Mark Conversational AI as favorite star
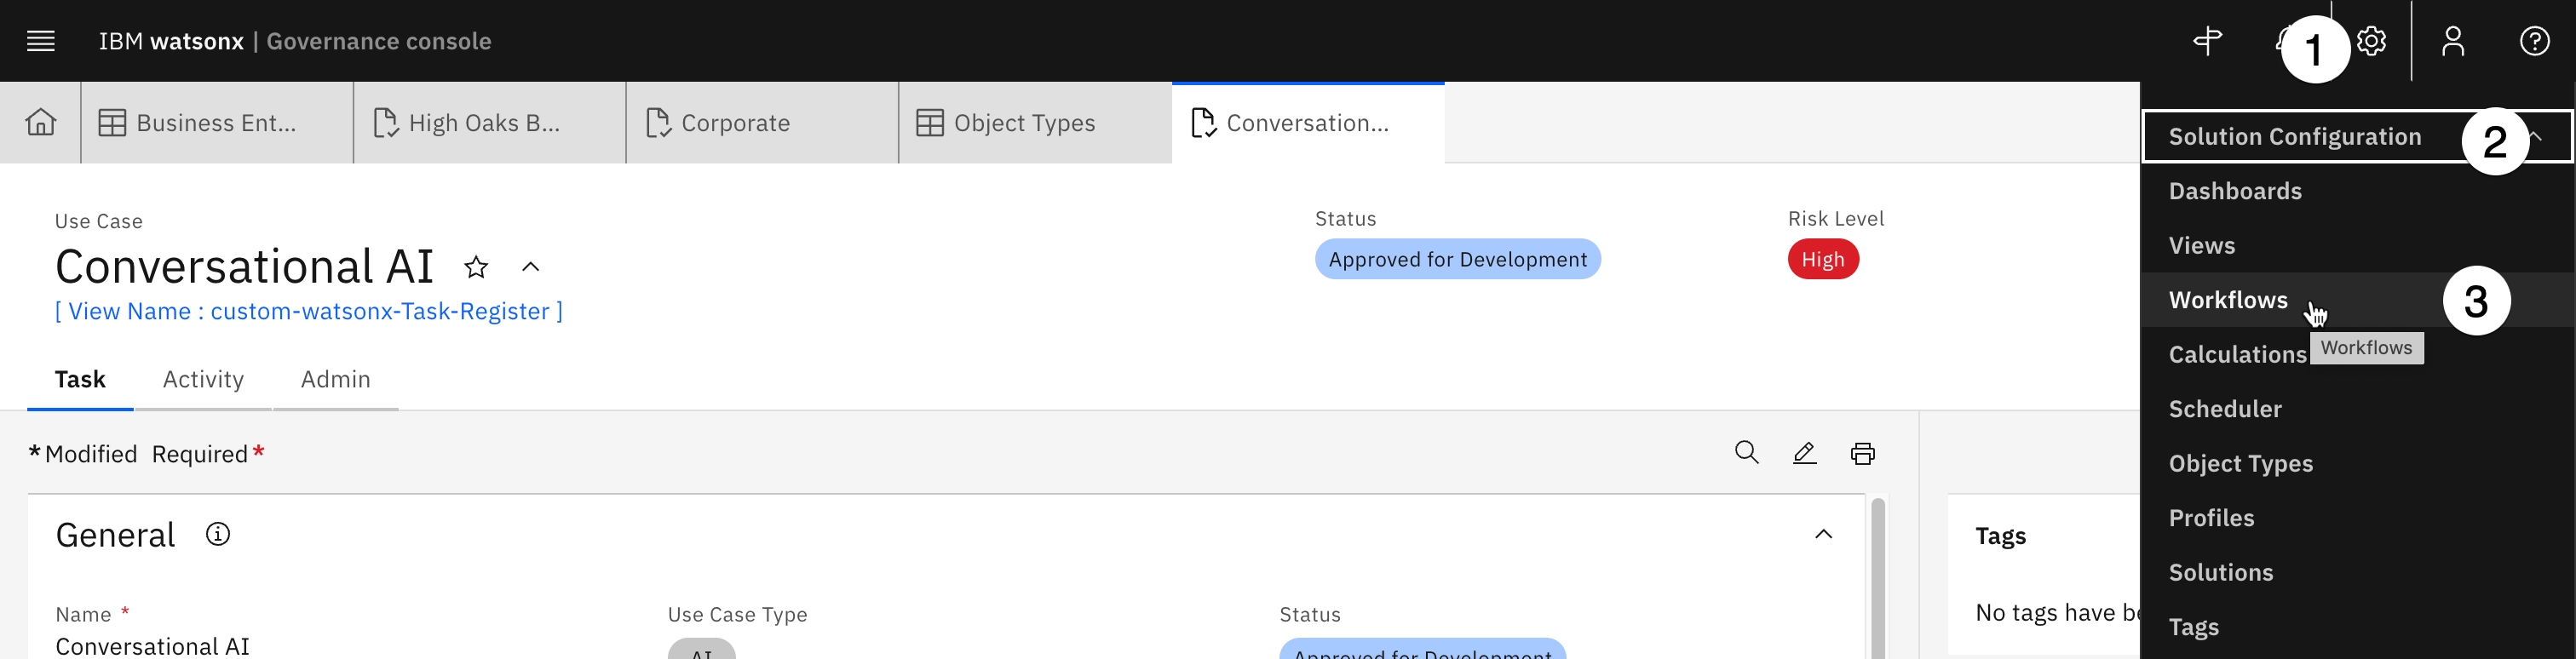This screenshot has height=659, width=2576. [476, 267]
